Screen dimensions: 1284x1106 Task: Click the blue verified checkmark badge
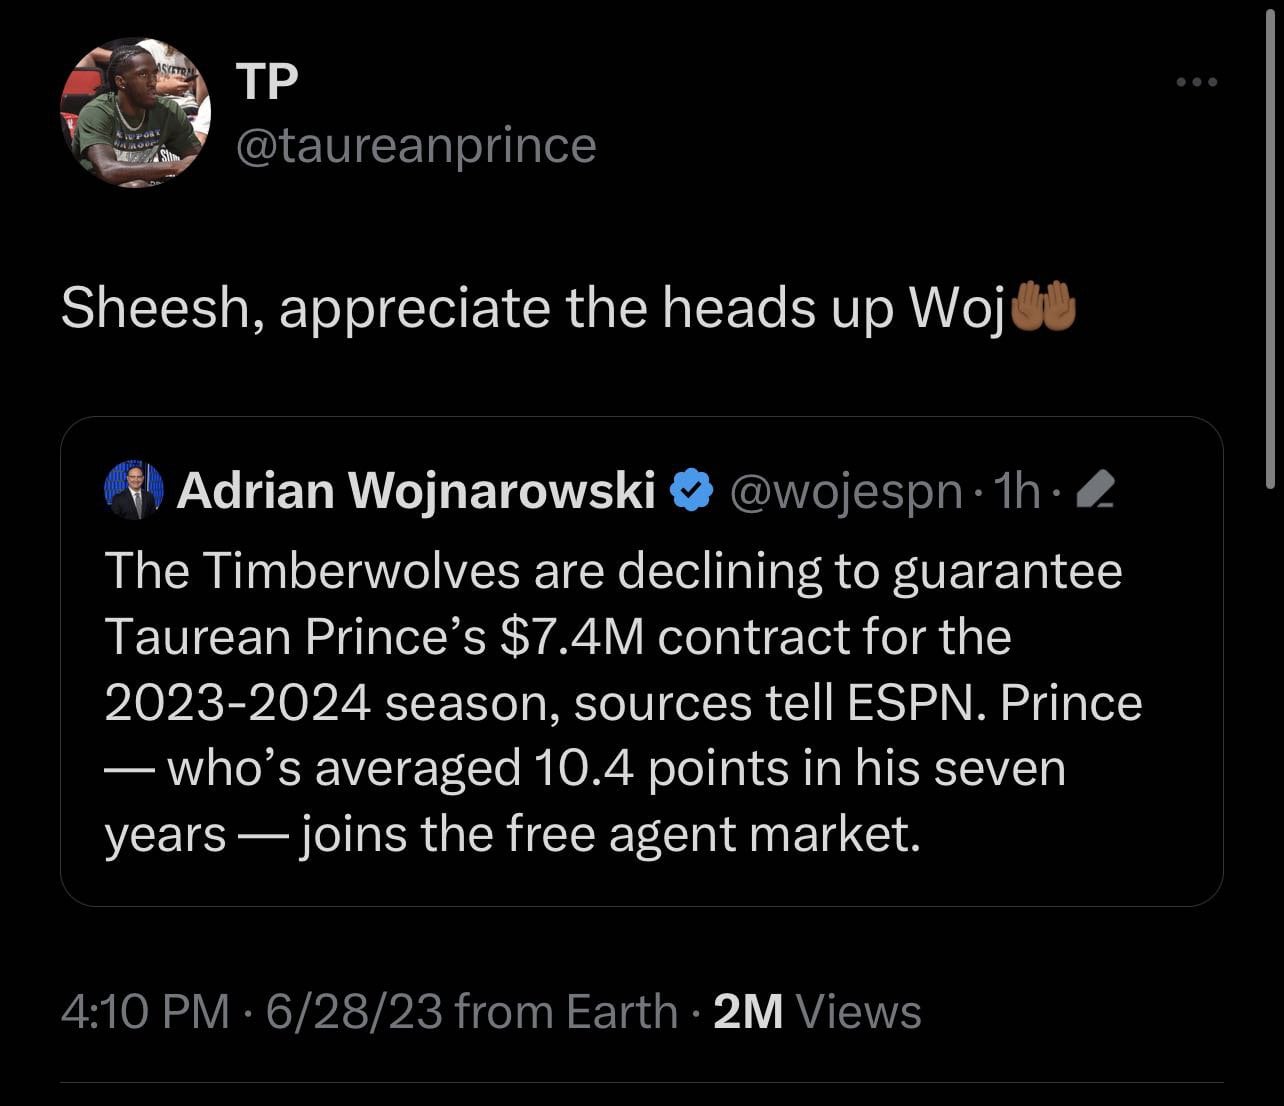click(x=692, y=490)
